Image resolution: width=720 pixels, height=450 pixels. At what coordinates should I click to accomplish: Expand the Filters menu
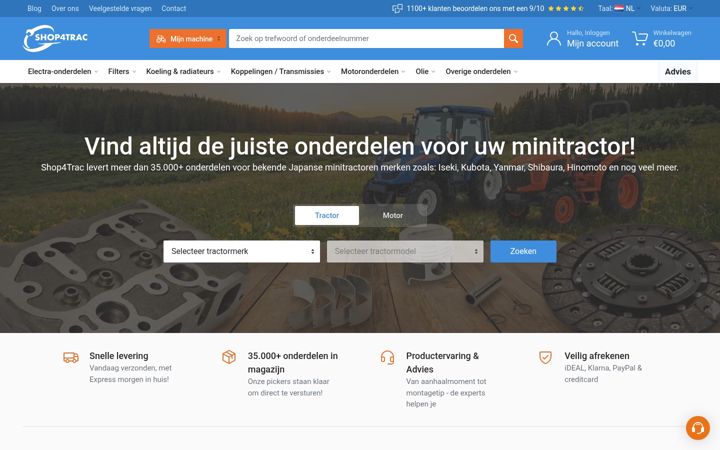click(122, 72)
